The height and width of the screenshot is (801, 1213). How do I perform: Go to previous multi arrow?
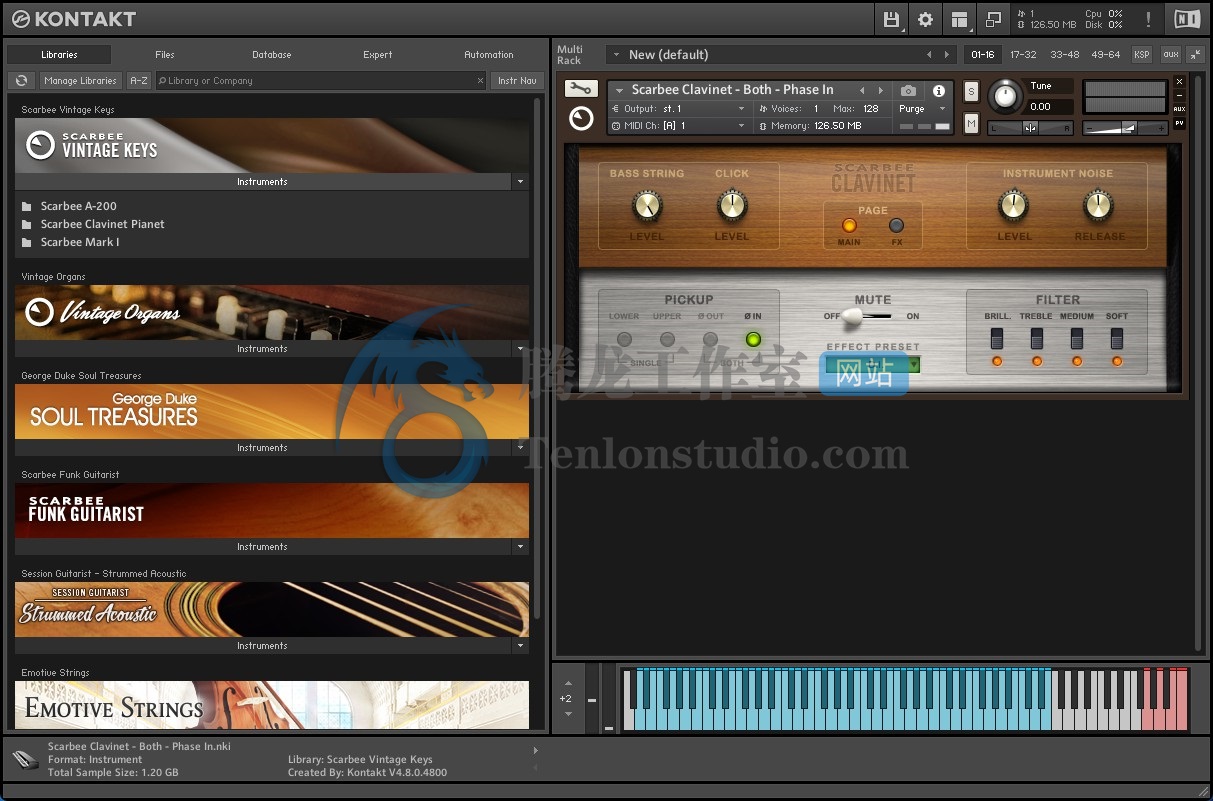929,55
